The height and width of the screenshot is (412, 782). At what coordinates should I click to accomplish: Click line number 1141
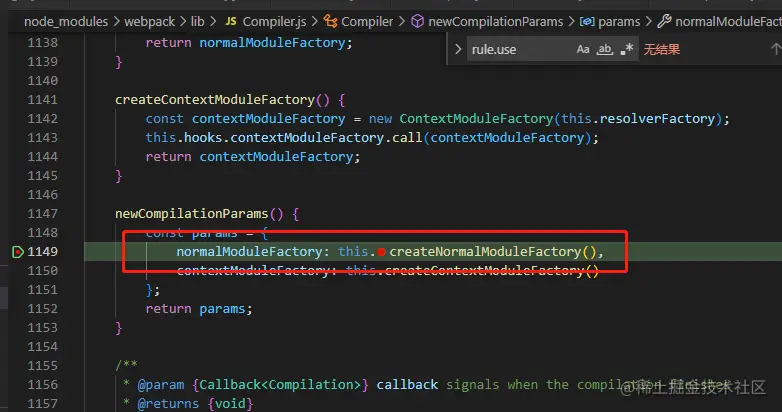(42, 100)
